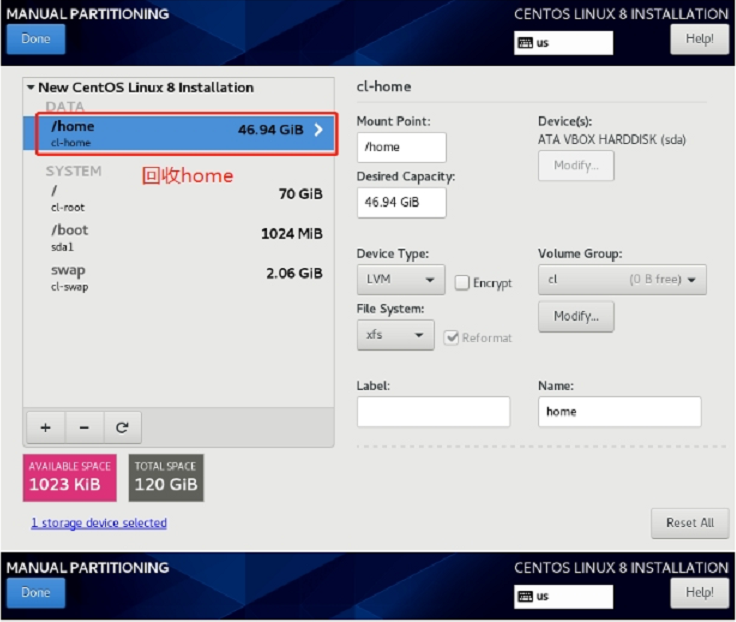Click keyboard layout icon in top header
736x622 pixels.
click(525, 43)
